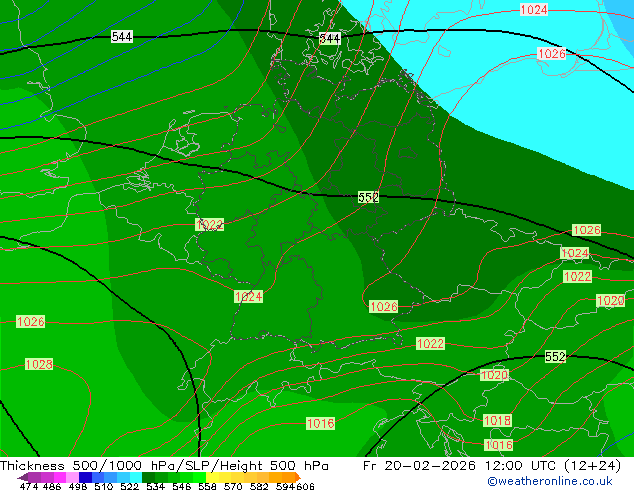
Task: Click the purple arrow tip starting the color scale
Action: [23, 477]
